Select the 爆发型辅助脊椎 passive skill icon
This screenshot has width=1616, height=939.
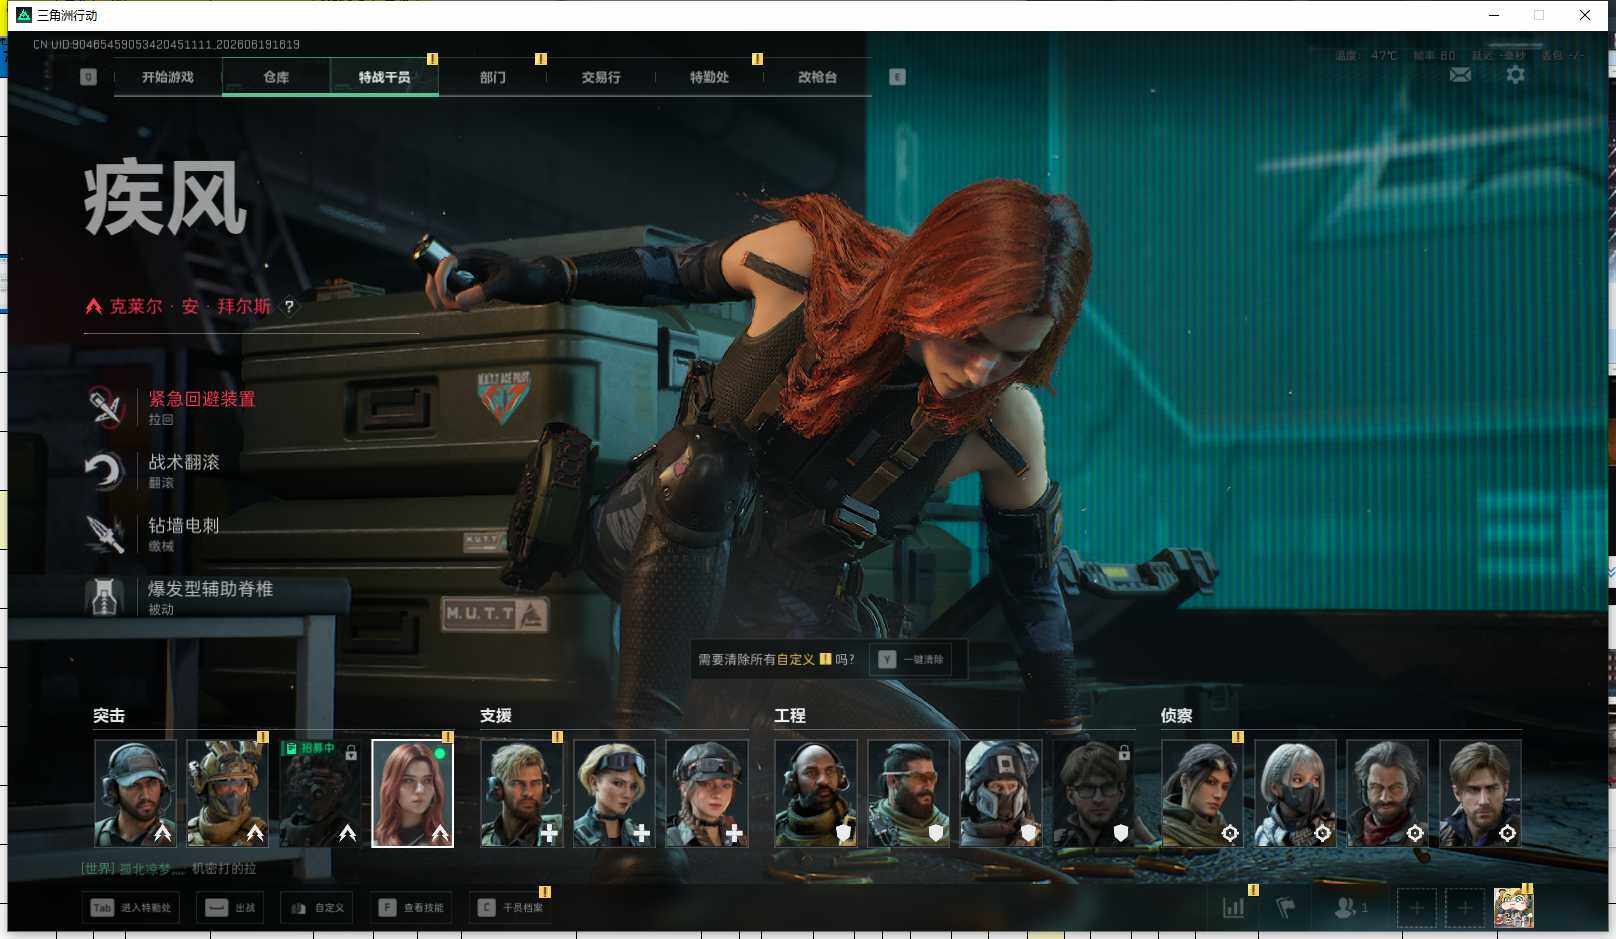105,596
